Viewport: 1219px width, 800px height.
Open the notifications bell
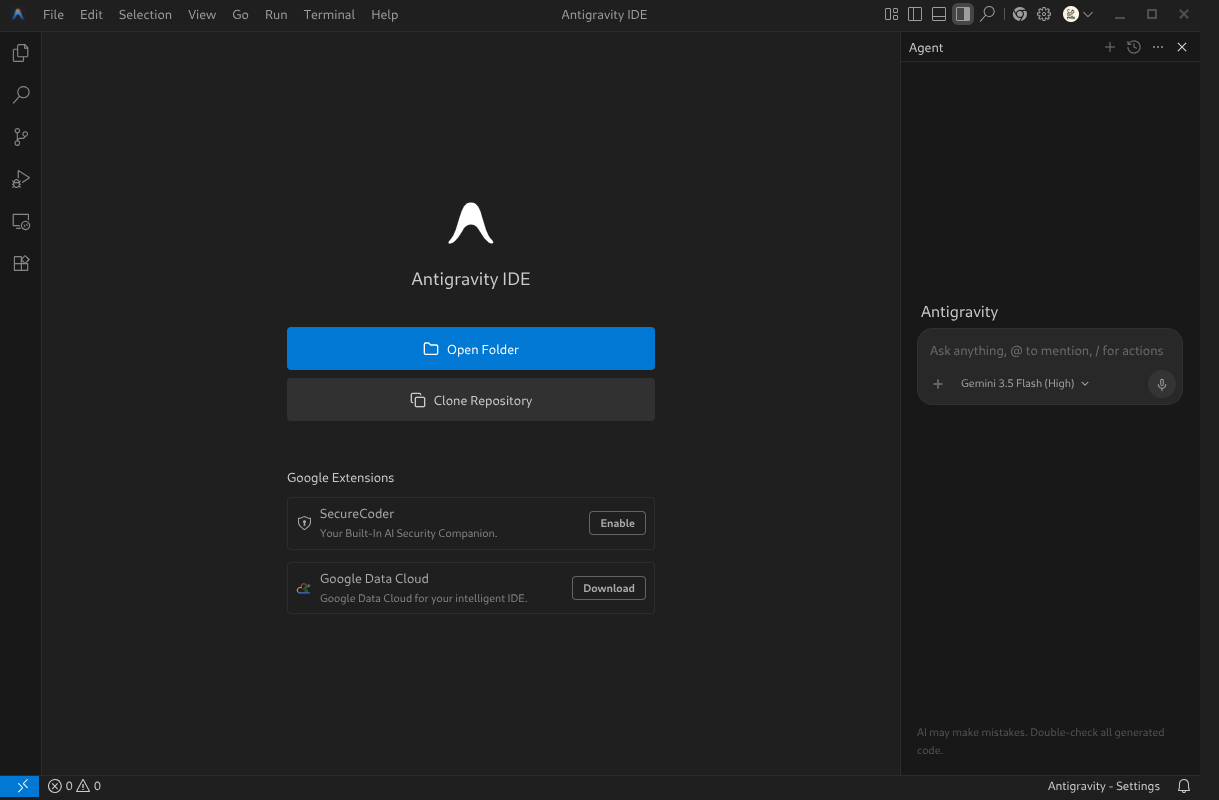[x=1184, y=786]
